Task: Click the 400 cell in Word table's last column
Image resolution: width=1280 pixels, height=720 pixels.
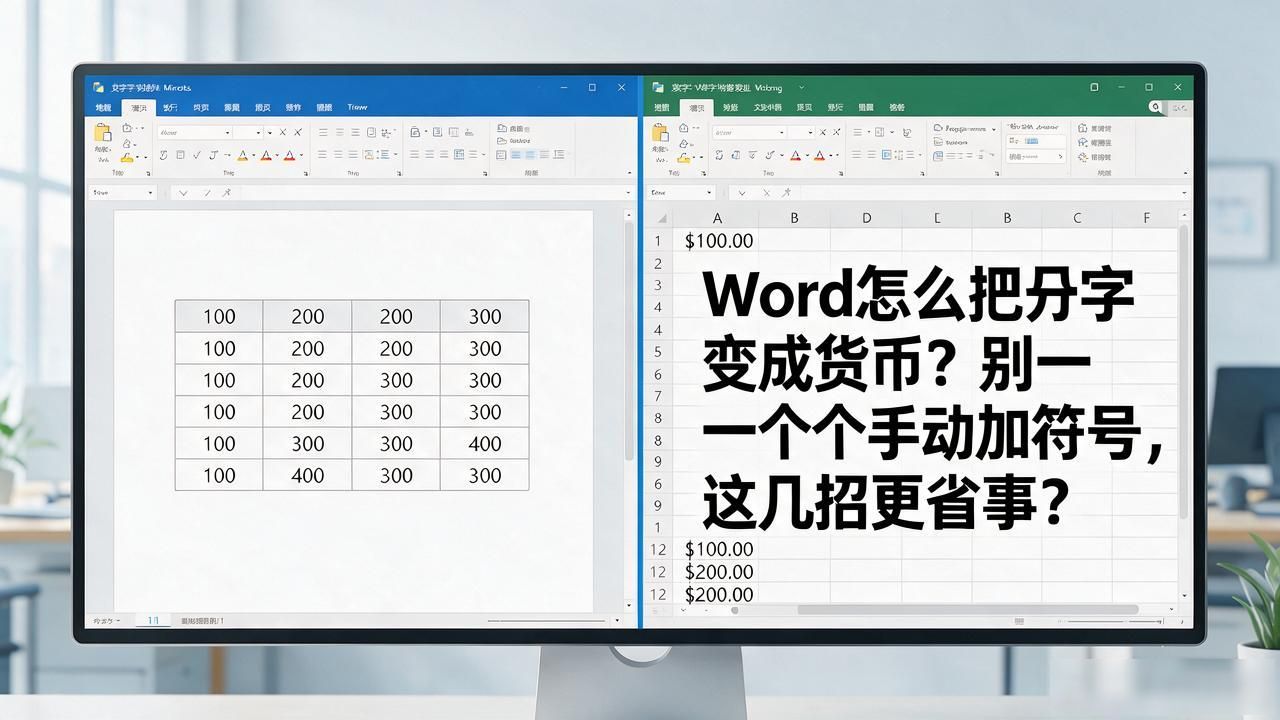Action: click(485, 444)
